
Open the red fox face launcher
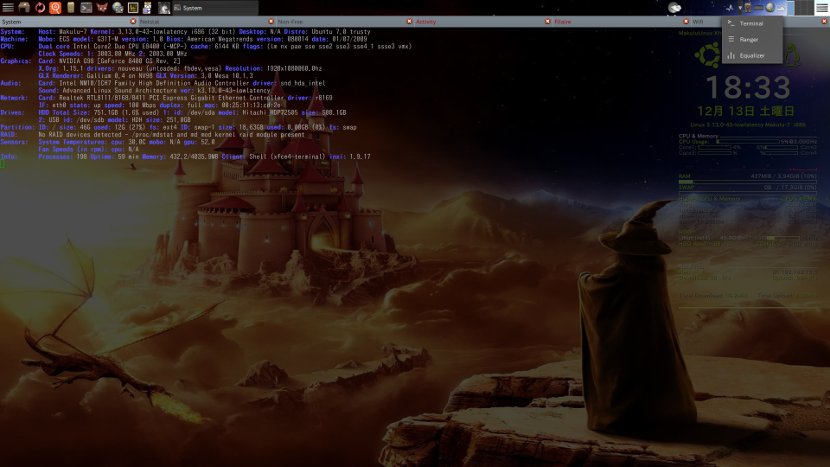102,7
